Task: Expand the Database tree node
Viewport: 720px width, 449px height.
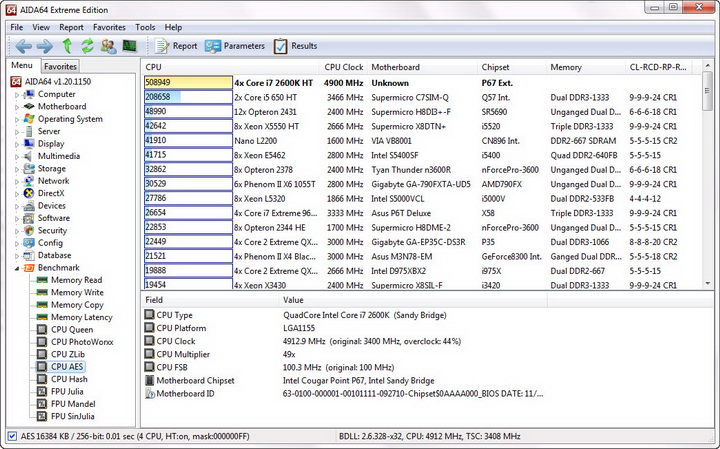Action: pyautogui.click(x=17, y=256)
